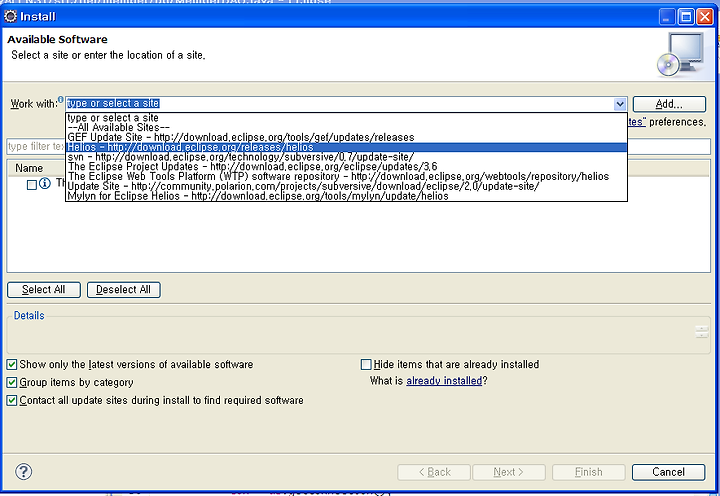Click the install wizard computer and CD image
This screenshot has width=720, height=496.
680,55
